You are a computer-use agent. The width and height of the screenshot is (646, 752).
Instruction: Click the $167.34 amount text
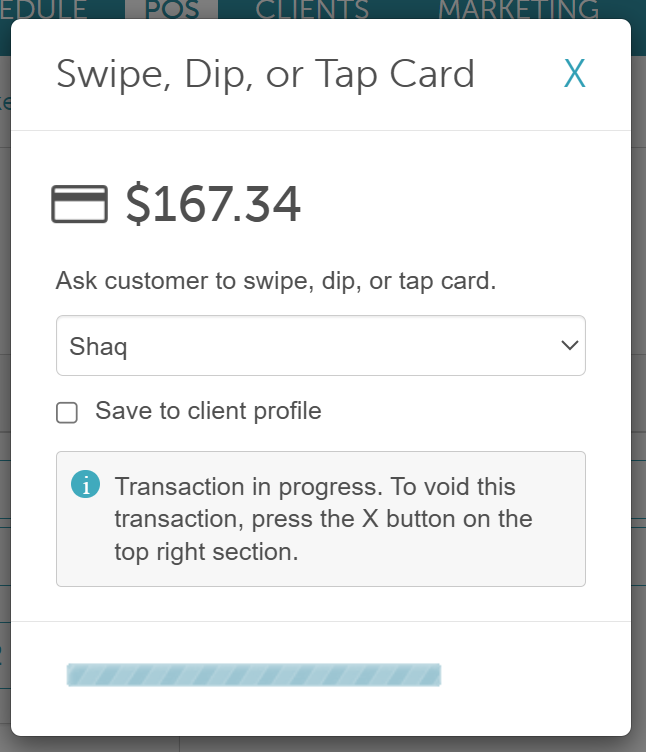coord(213,204)
